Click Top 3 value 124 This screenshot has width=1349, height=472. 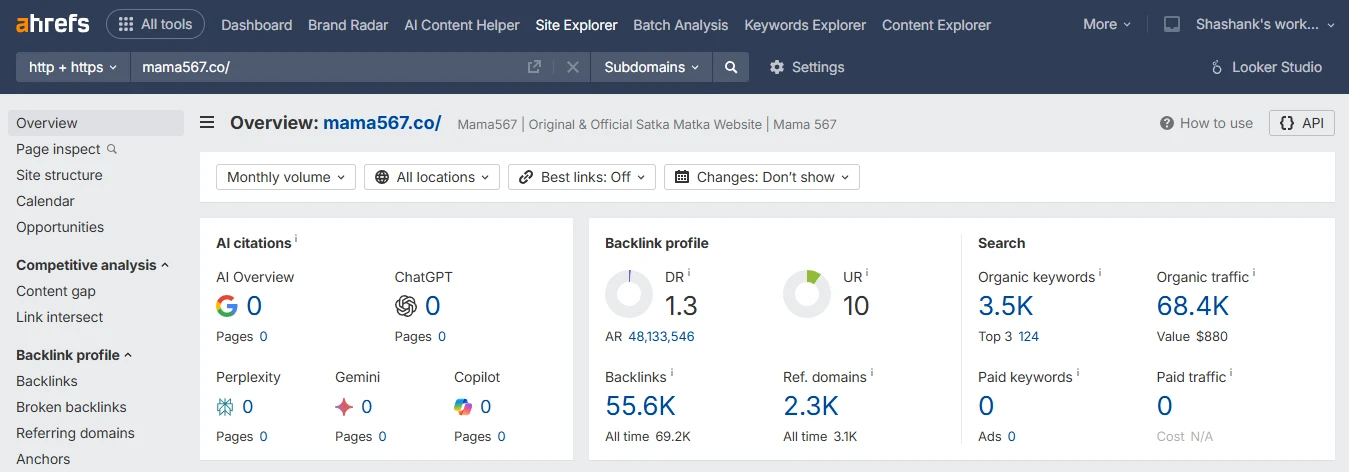pos(1029,337)
